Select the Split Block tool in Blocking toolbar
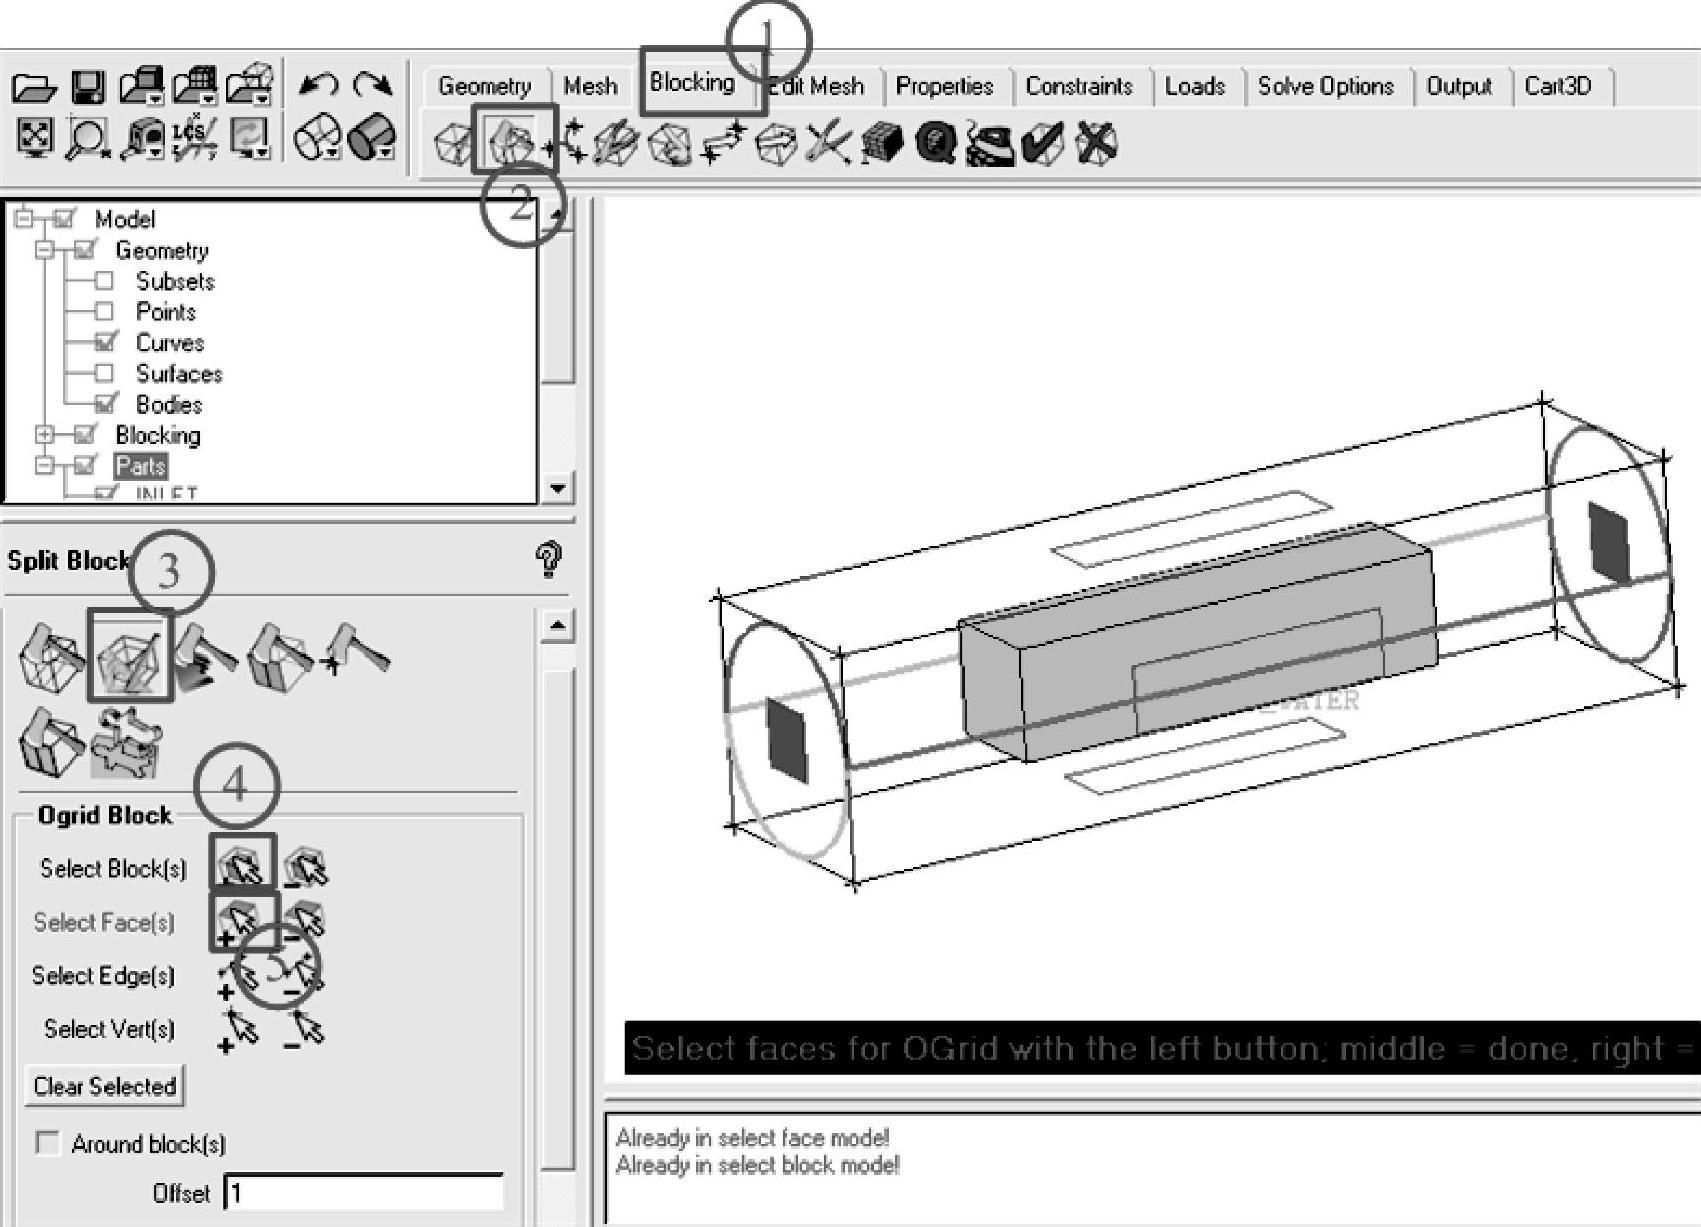Viewport: 1701px width, 1227px height. tap(512, 143)
